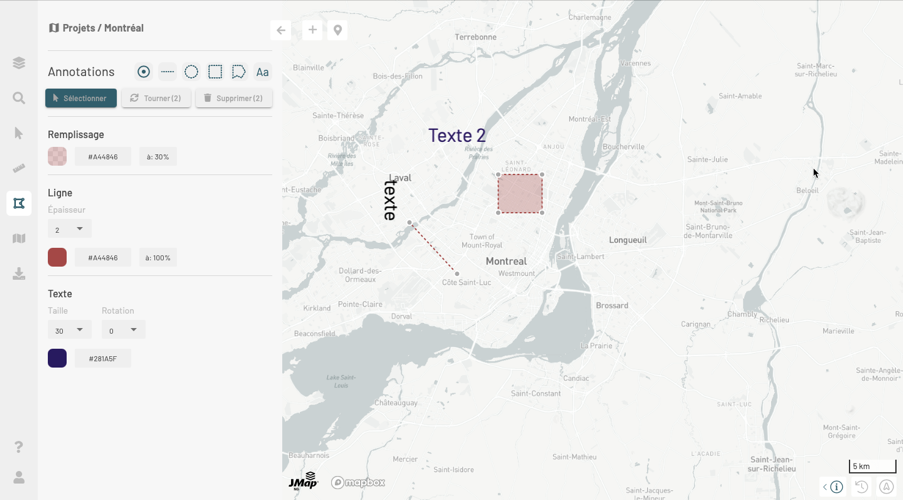The image size is (903, 500).
Task: Select the text annotation tool (Aa)
Action: [x=262, y=72]
